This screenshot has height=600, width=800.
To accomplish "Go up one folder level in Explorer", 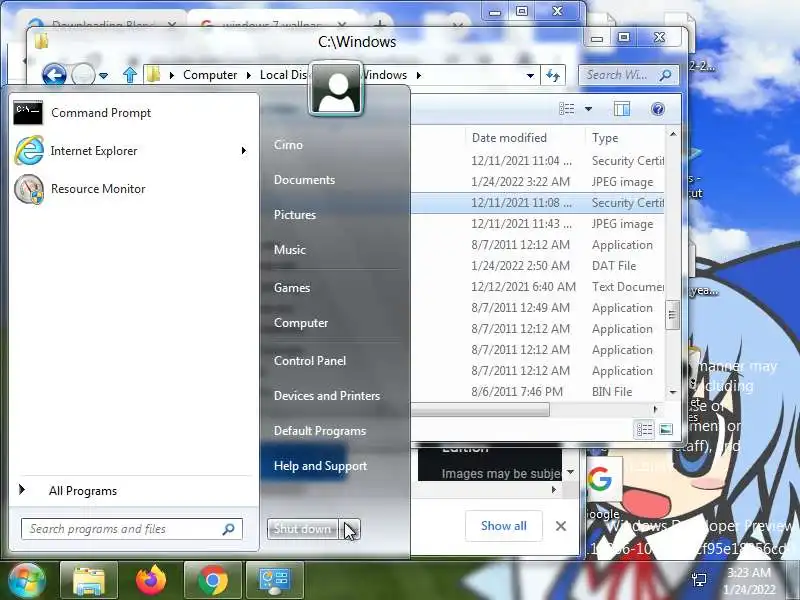I will [130, 75].
